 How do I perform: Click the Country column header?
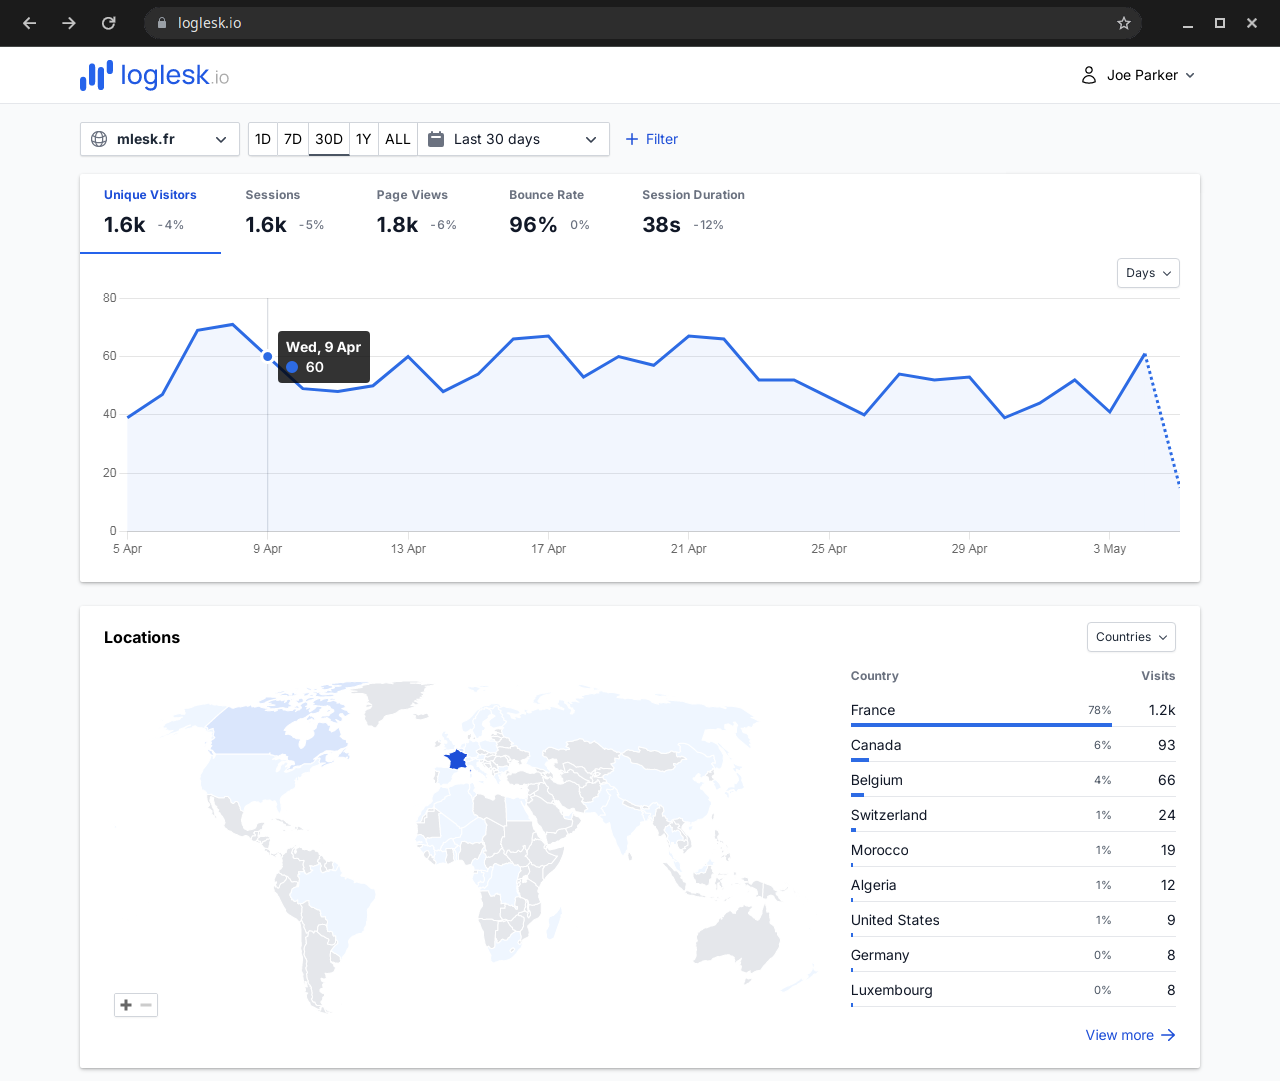tap(874, 676)
